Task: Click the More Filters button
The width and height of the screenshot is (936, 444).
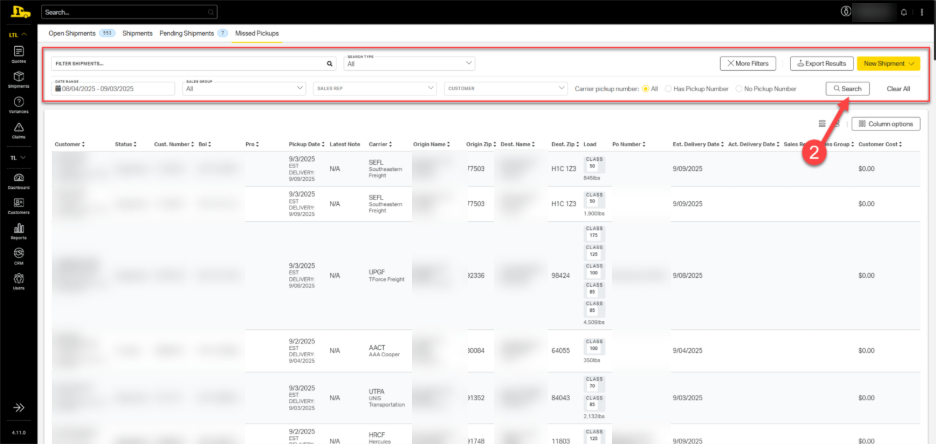Action: (748, 63)
